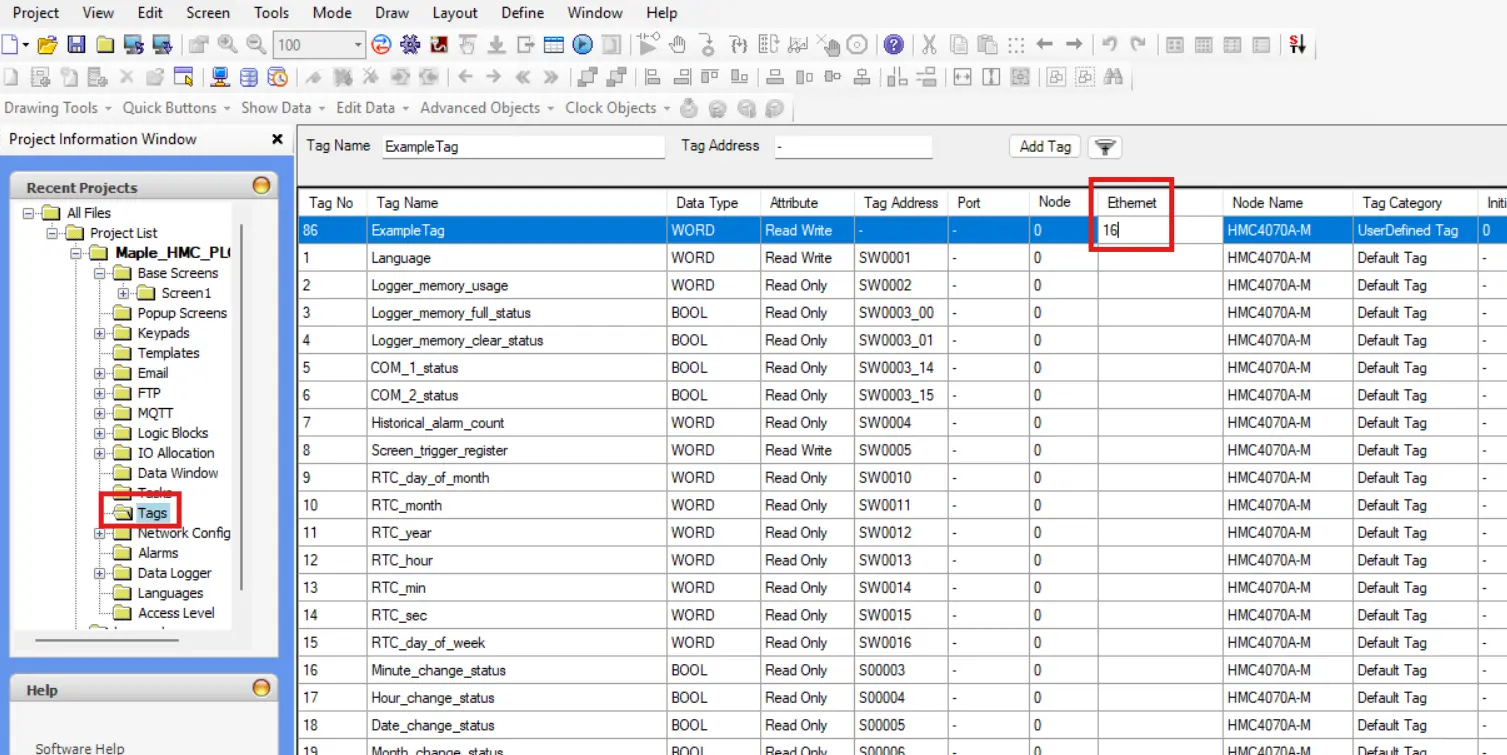Undo the last action

click(x=1109, y=44)
